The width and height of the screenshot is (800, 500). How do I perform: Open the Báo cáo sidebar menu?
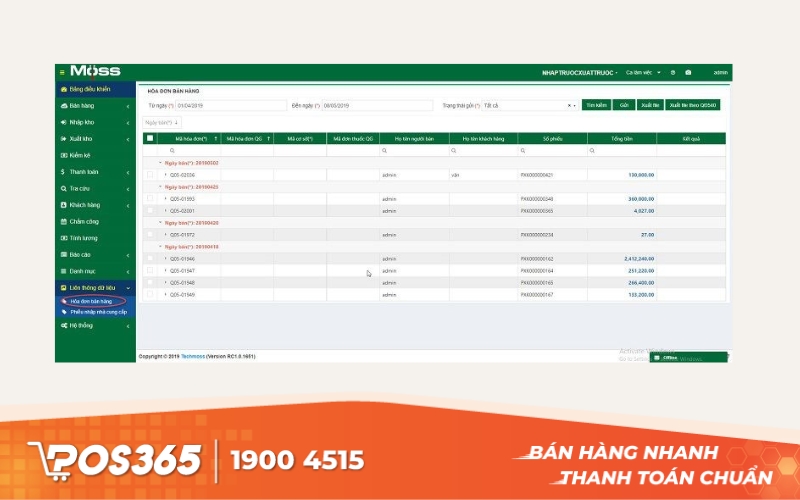tap(95, 255)
